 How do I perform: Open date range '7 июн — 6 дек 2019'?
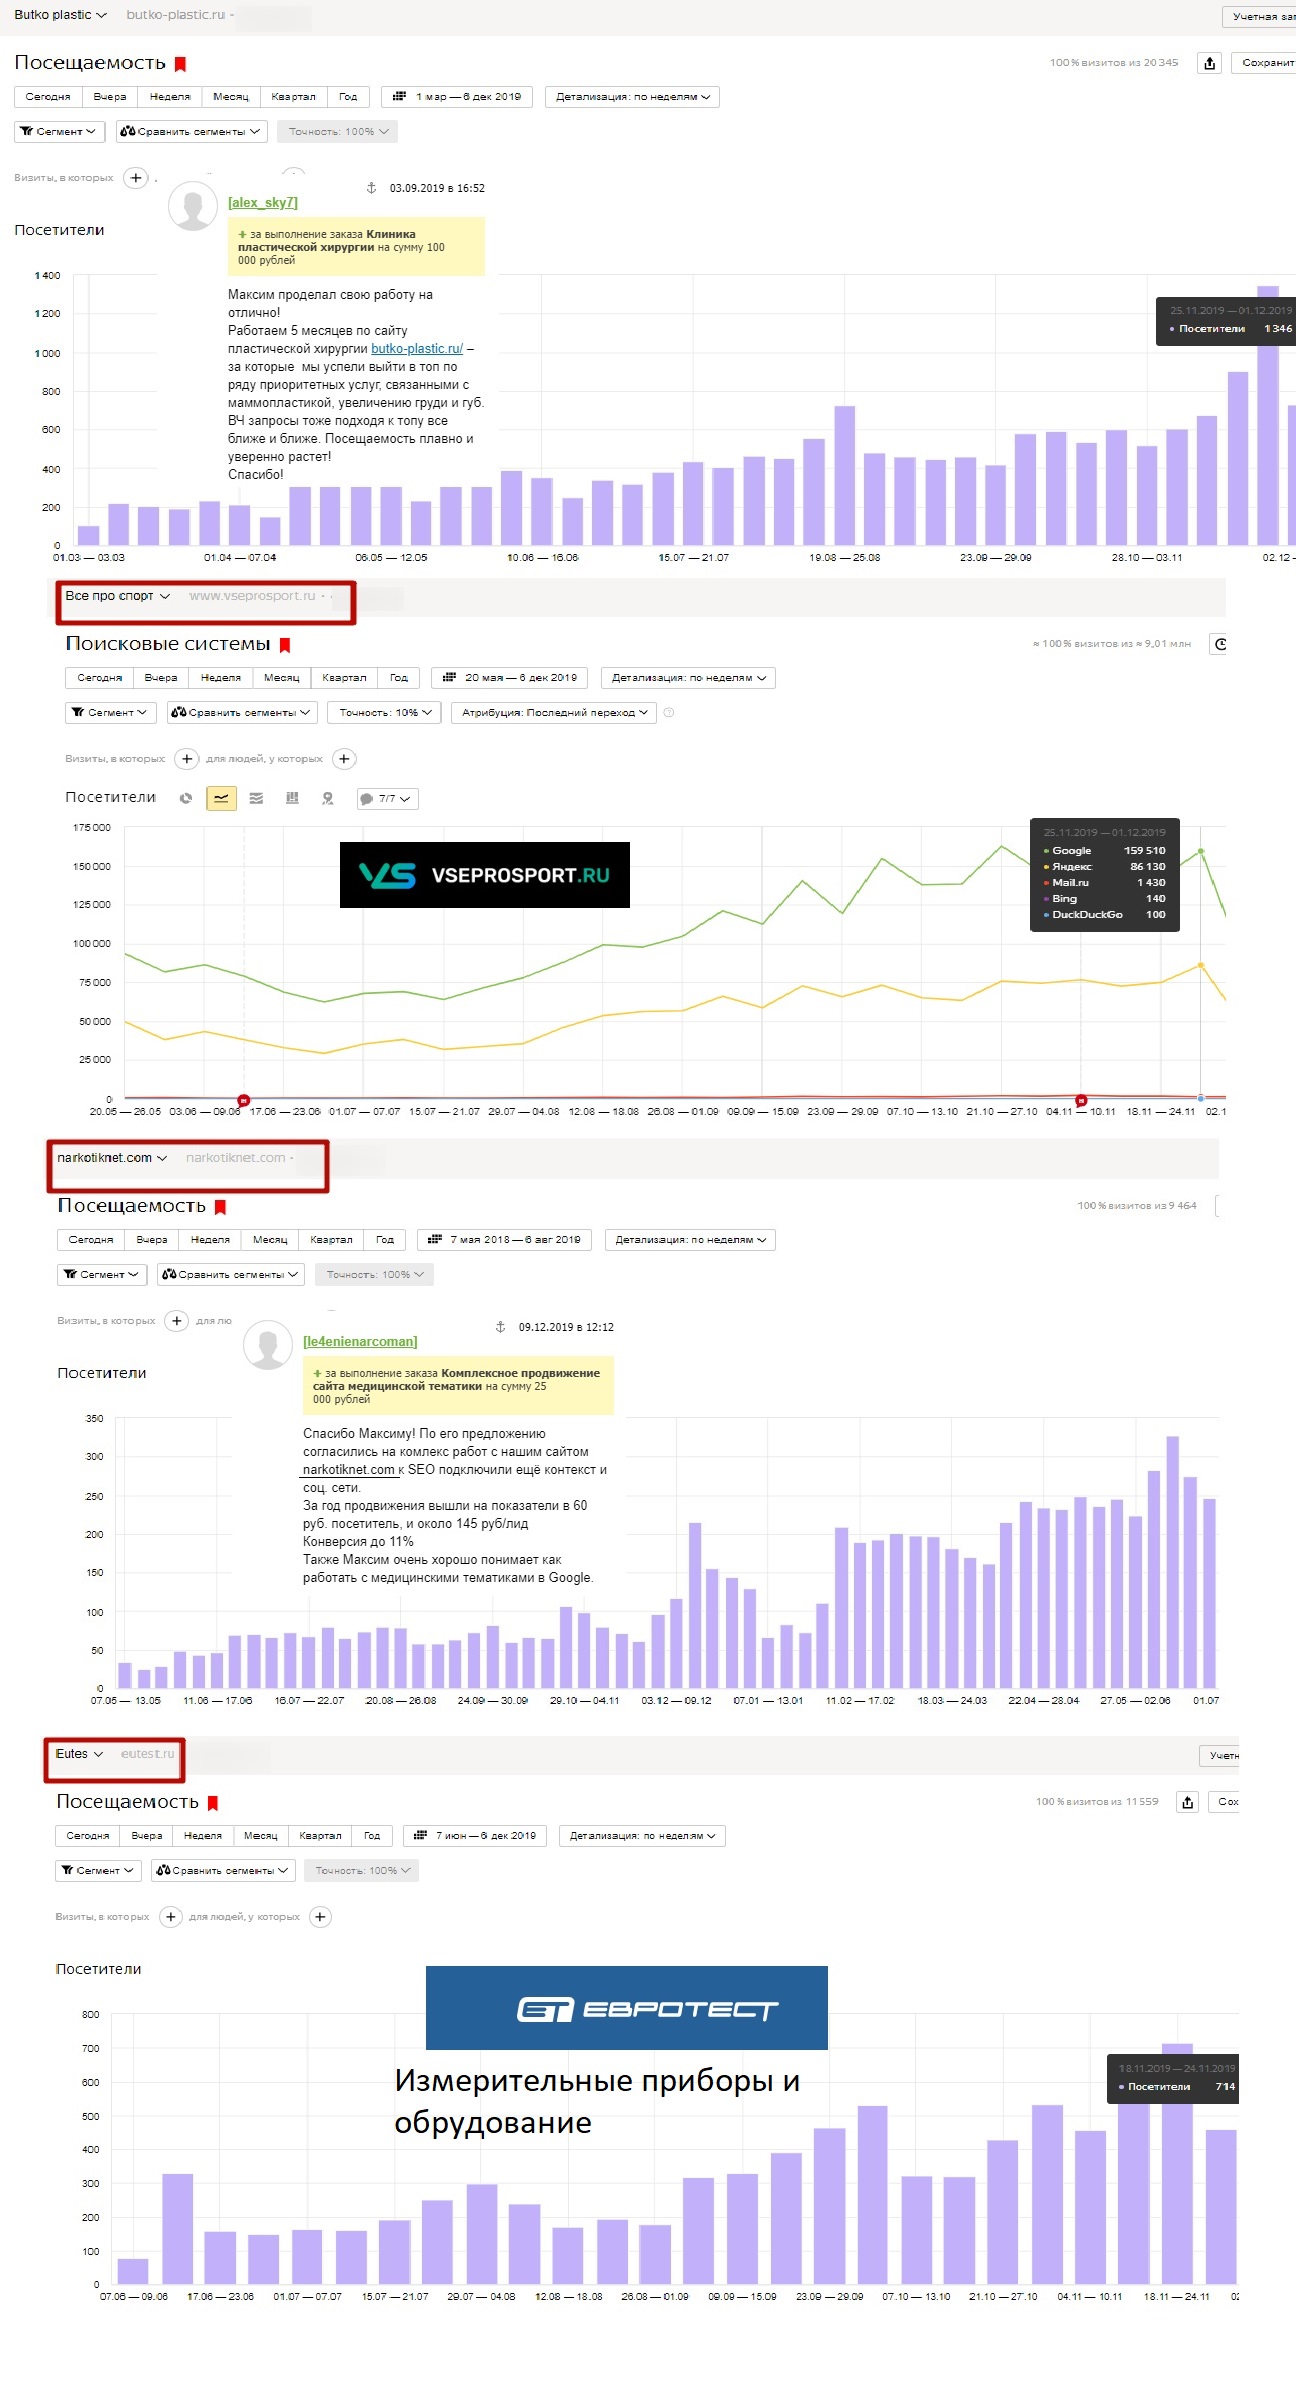click(475, 1836)
